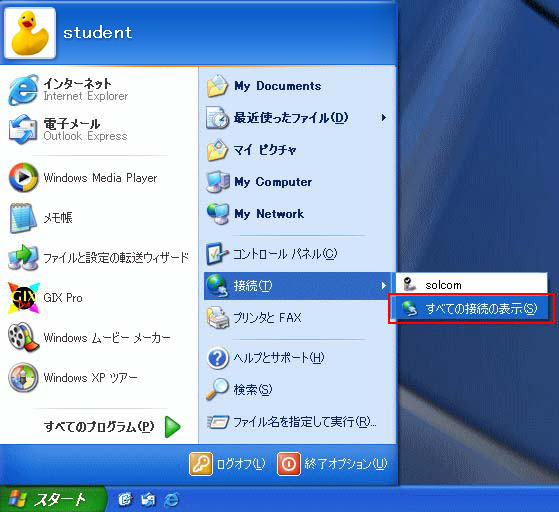Viewport: 559px width, 512px height.
Task: Expand すべてのプログラム green arrow
Action: pos(173,426)
